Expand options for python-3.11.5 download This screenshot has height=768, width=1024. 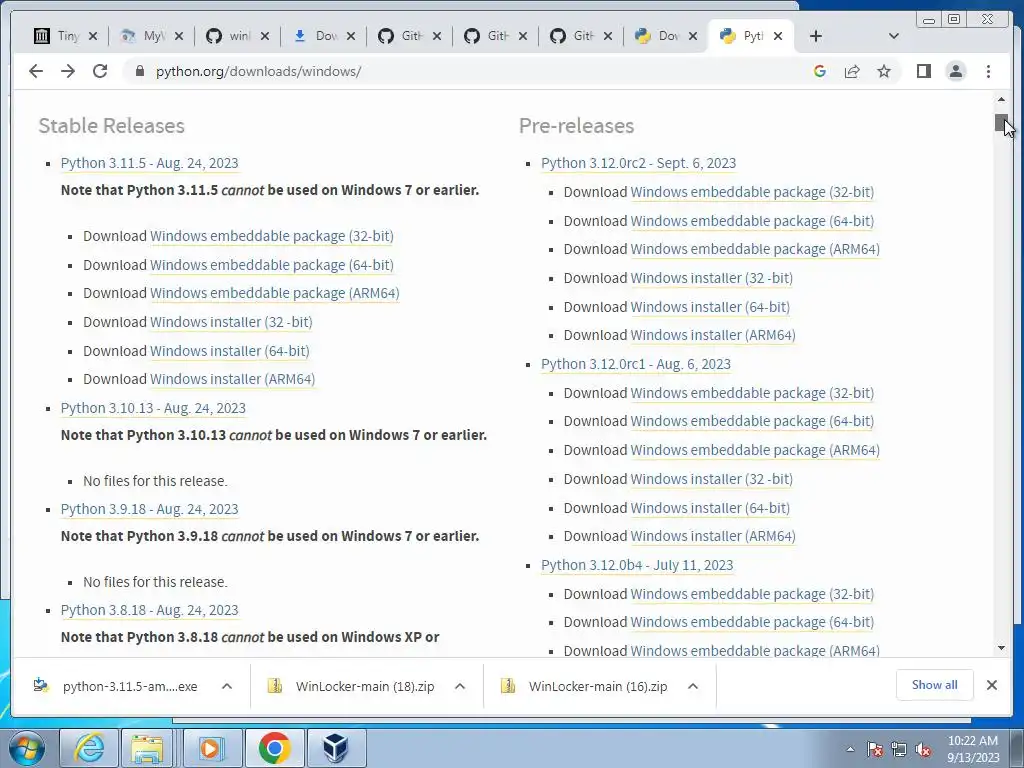[227, 686]
